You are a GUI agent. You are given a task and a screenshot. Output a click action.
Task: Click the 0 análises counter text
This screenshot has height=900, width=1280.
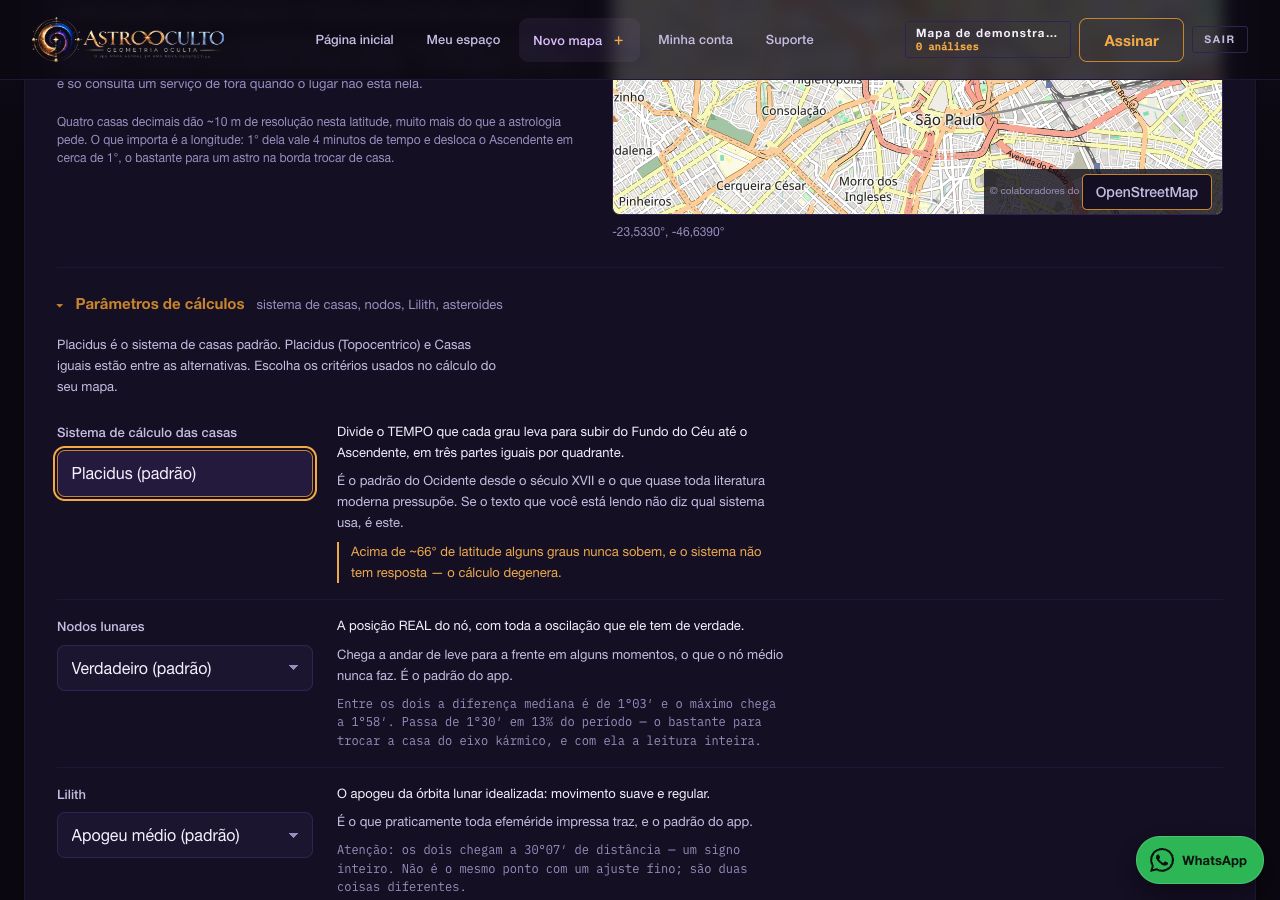[947, 47]
